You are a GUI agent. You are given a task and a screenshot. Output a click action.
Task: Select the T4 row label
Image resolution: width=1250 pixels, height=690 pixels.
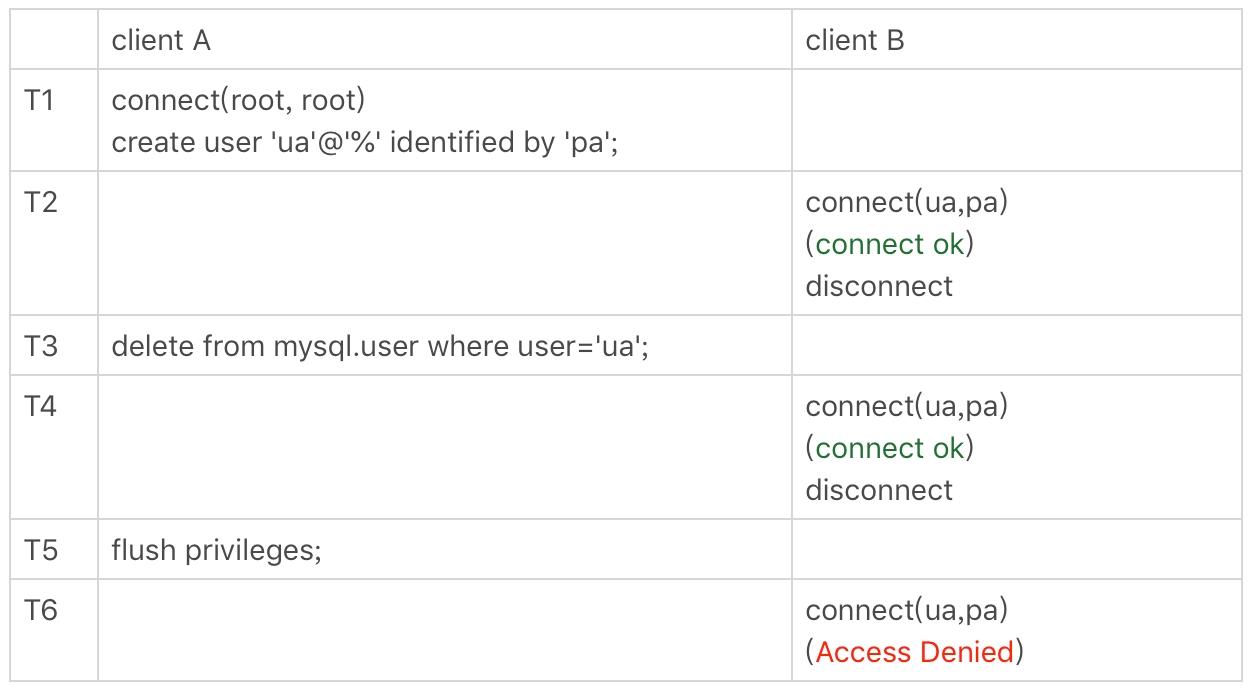point(41,406)
